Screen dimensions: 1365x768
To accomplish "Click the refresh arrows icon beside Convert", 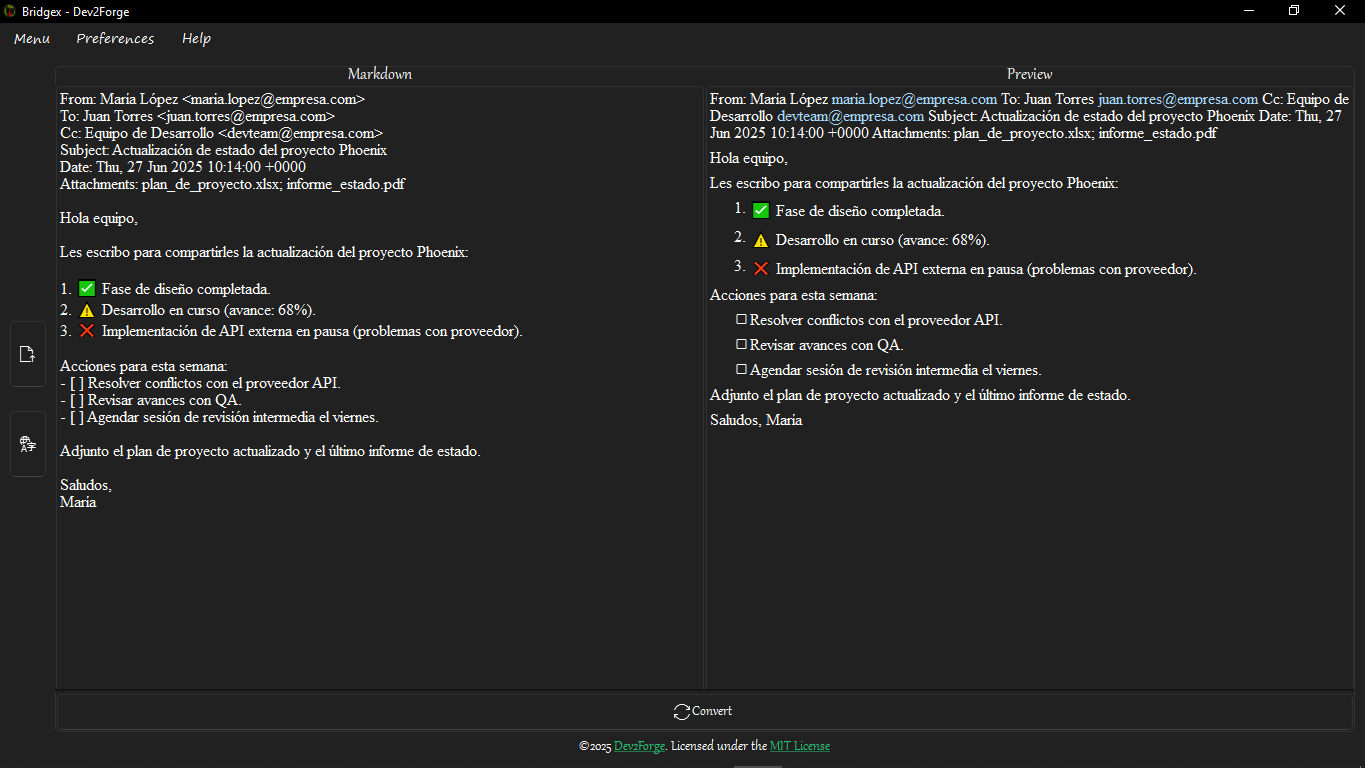I will point(682,711).
